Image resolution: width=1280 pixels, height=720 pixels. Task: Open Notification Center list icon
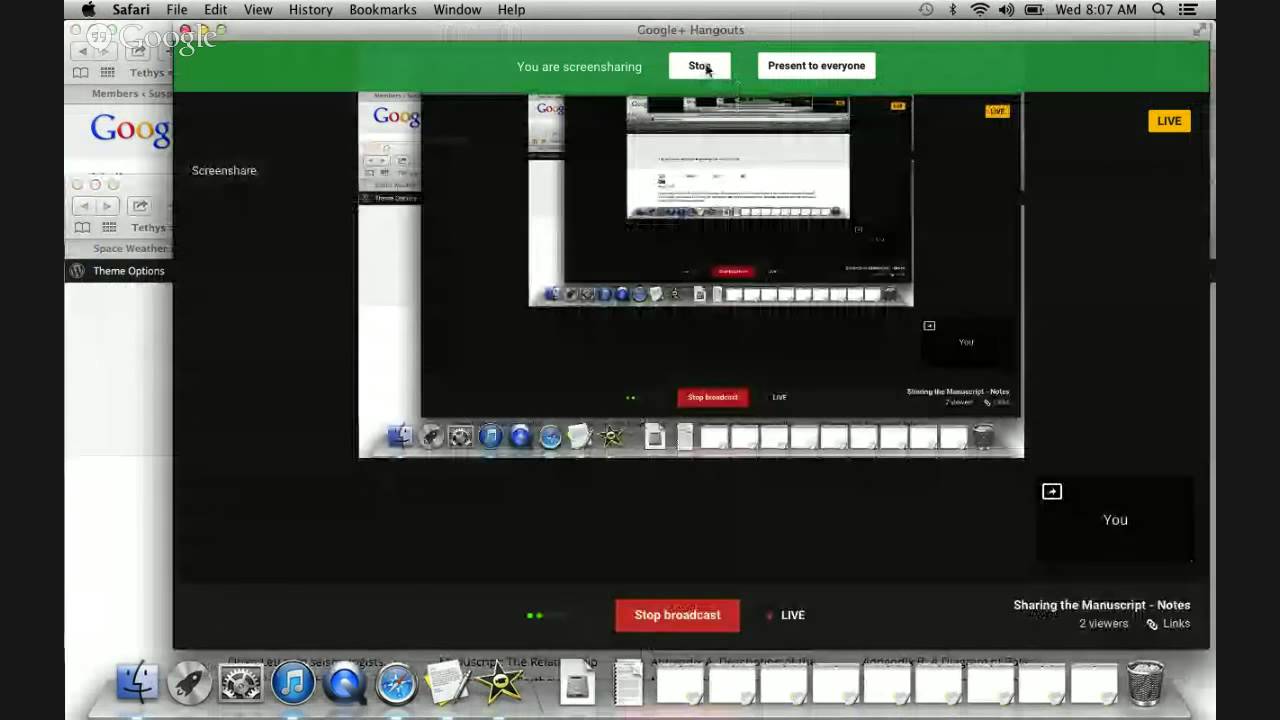pos(1188,10)
